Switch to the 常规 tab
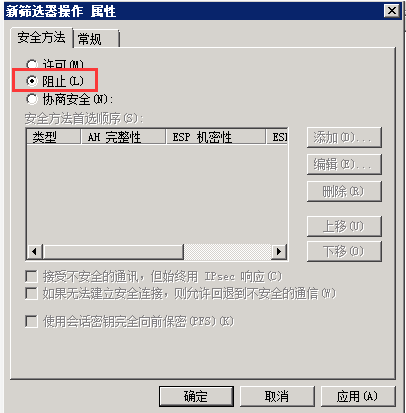The height and width of the screenshot is (413, 406). (x=96, y=39)
